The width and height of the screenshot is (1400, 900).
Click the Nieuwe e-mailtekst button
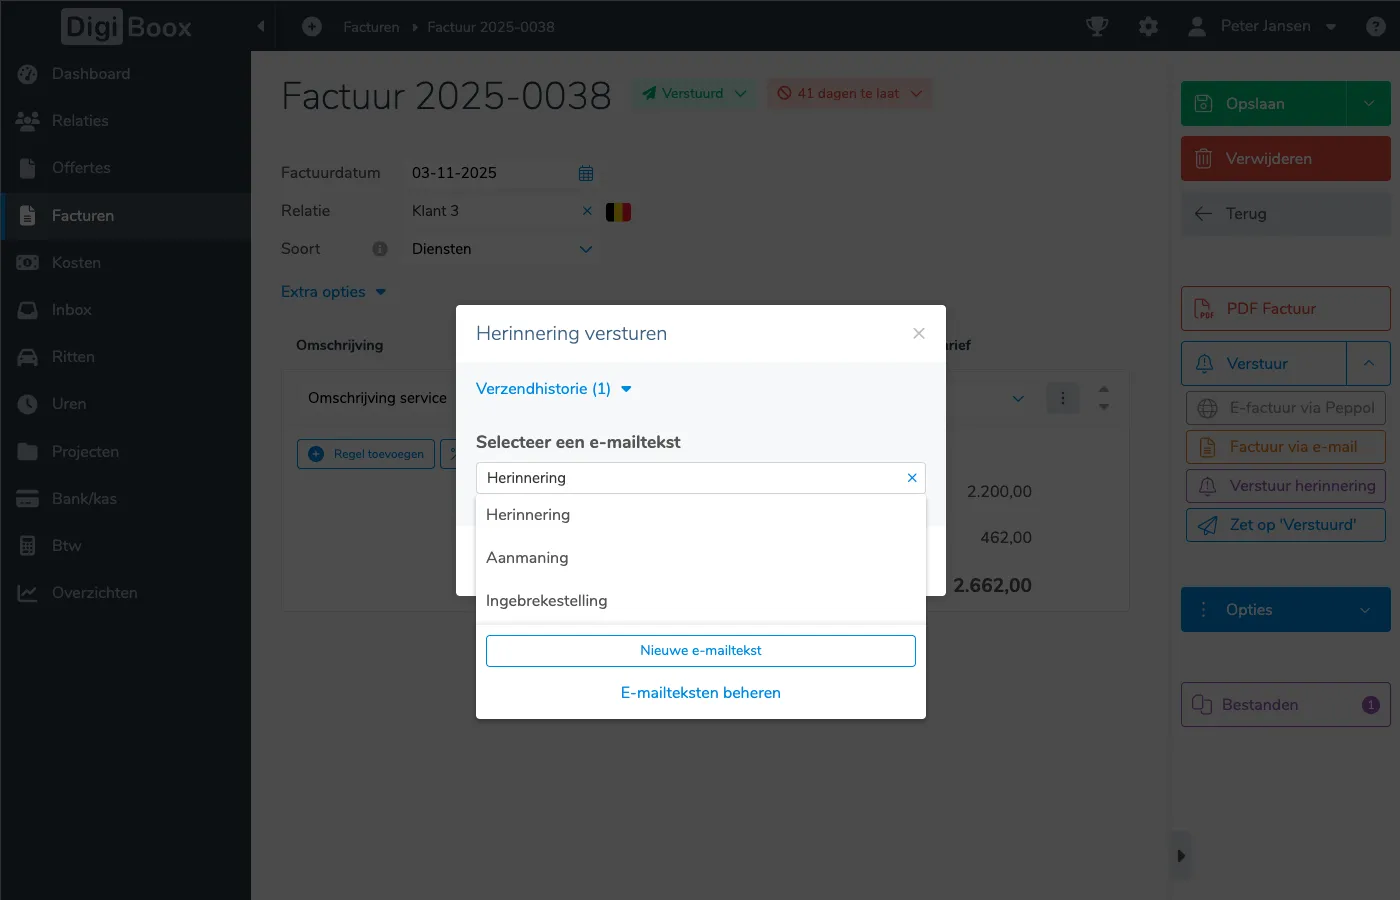[x=700, y=651]
